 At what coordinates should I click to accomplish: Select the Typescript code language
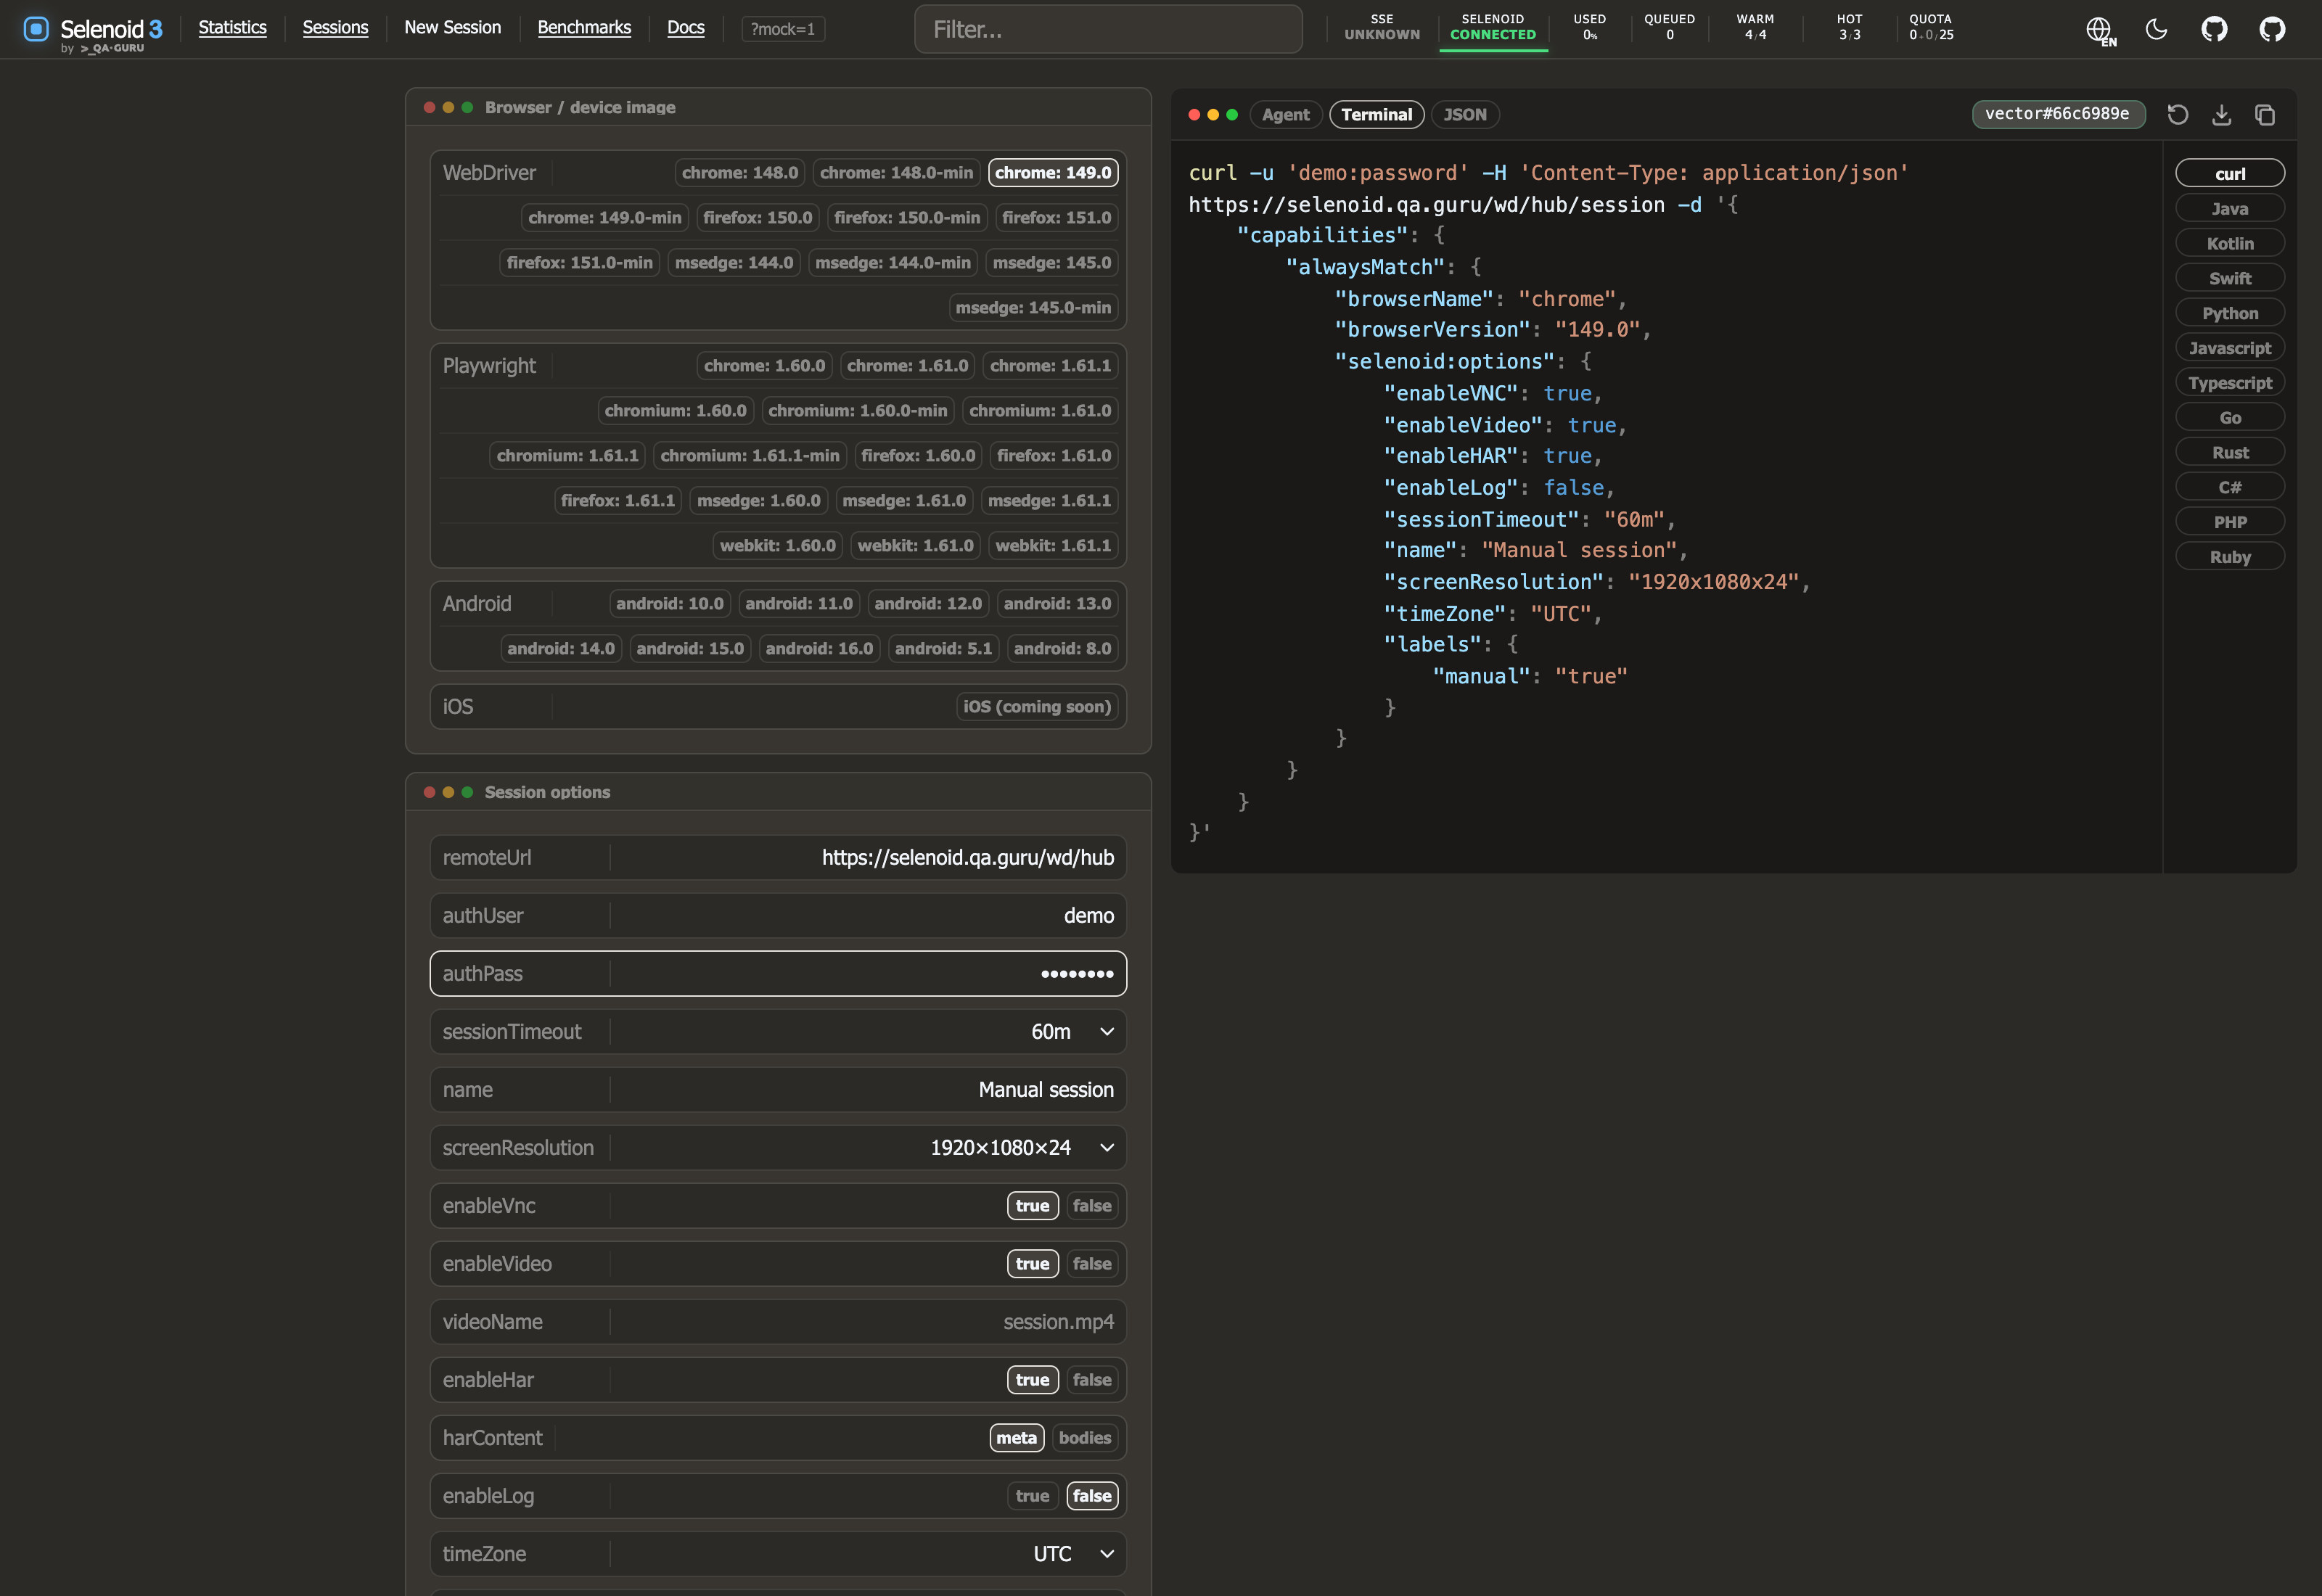click(2230, 383)
